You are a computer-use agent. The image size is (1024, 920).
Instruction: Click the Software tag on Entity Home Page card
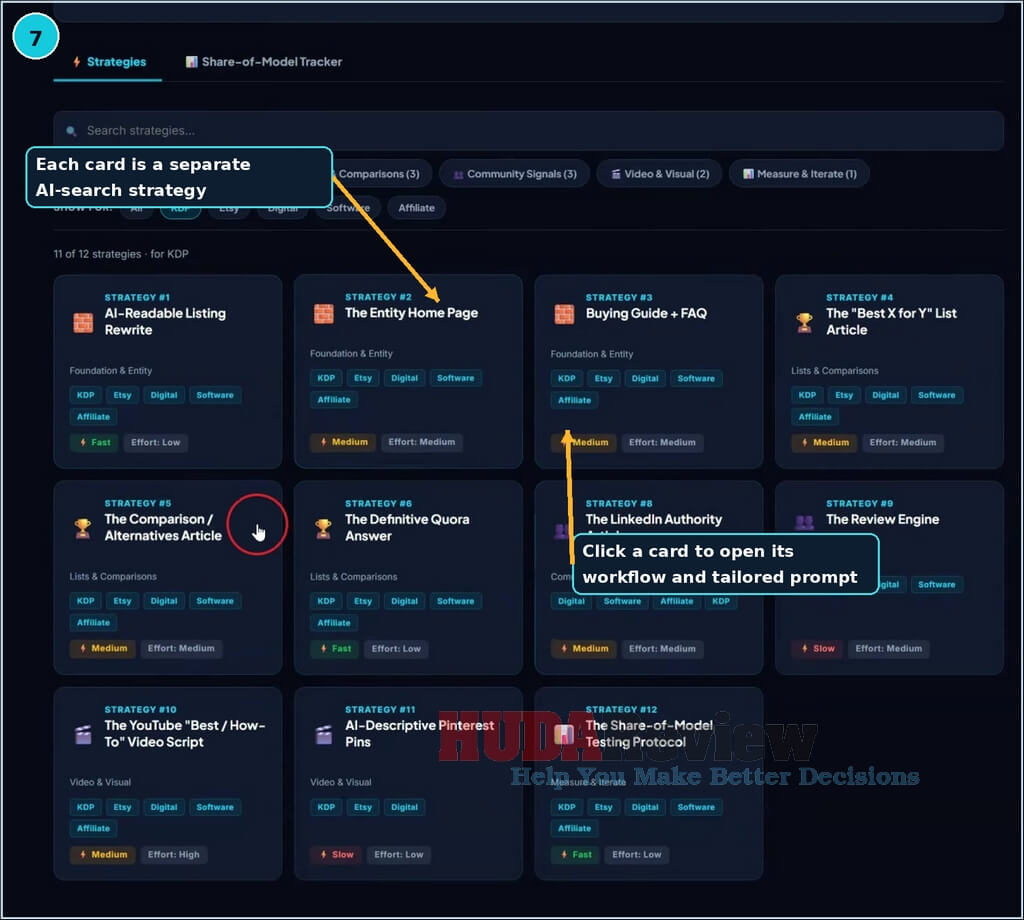coord(456,379)
